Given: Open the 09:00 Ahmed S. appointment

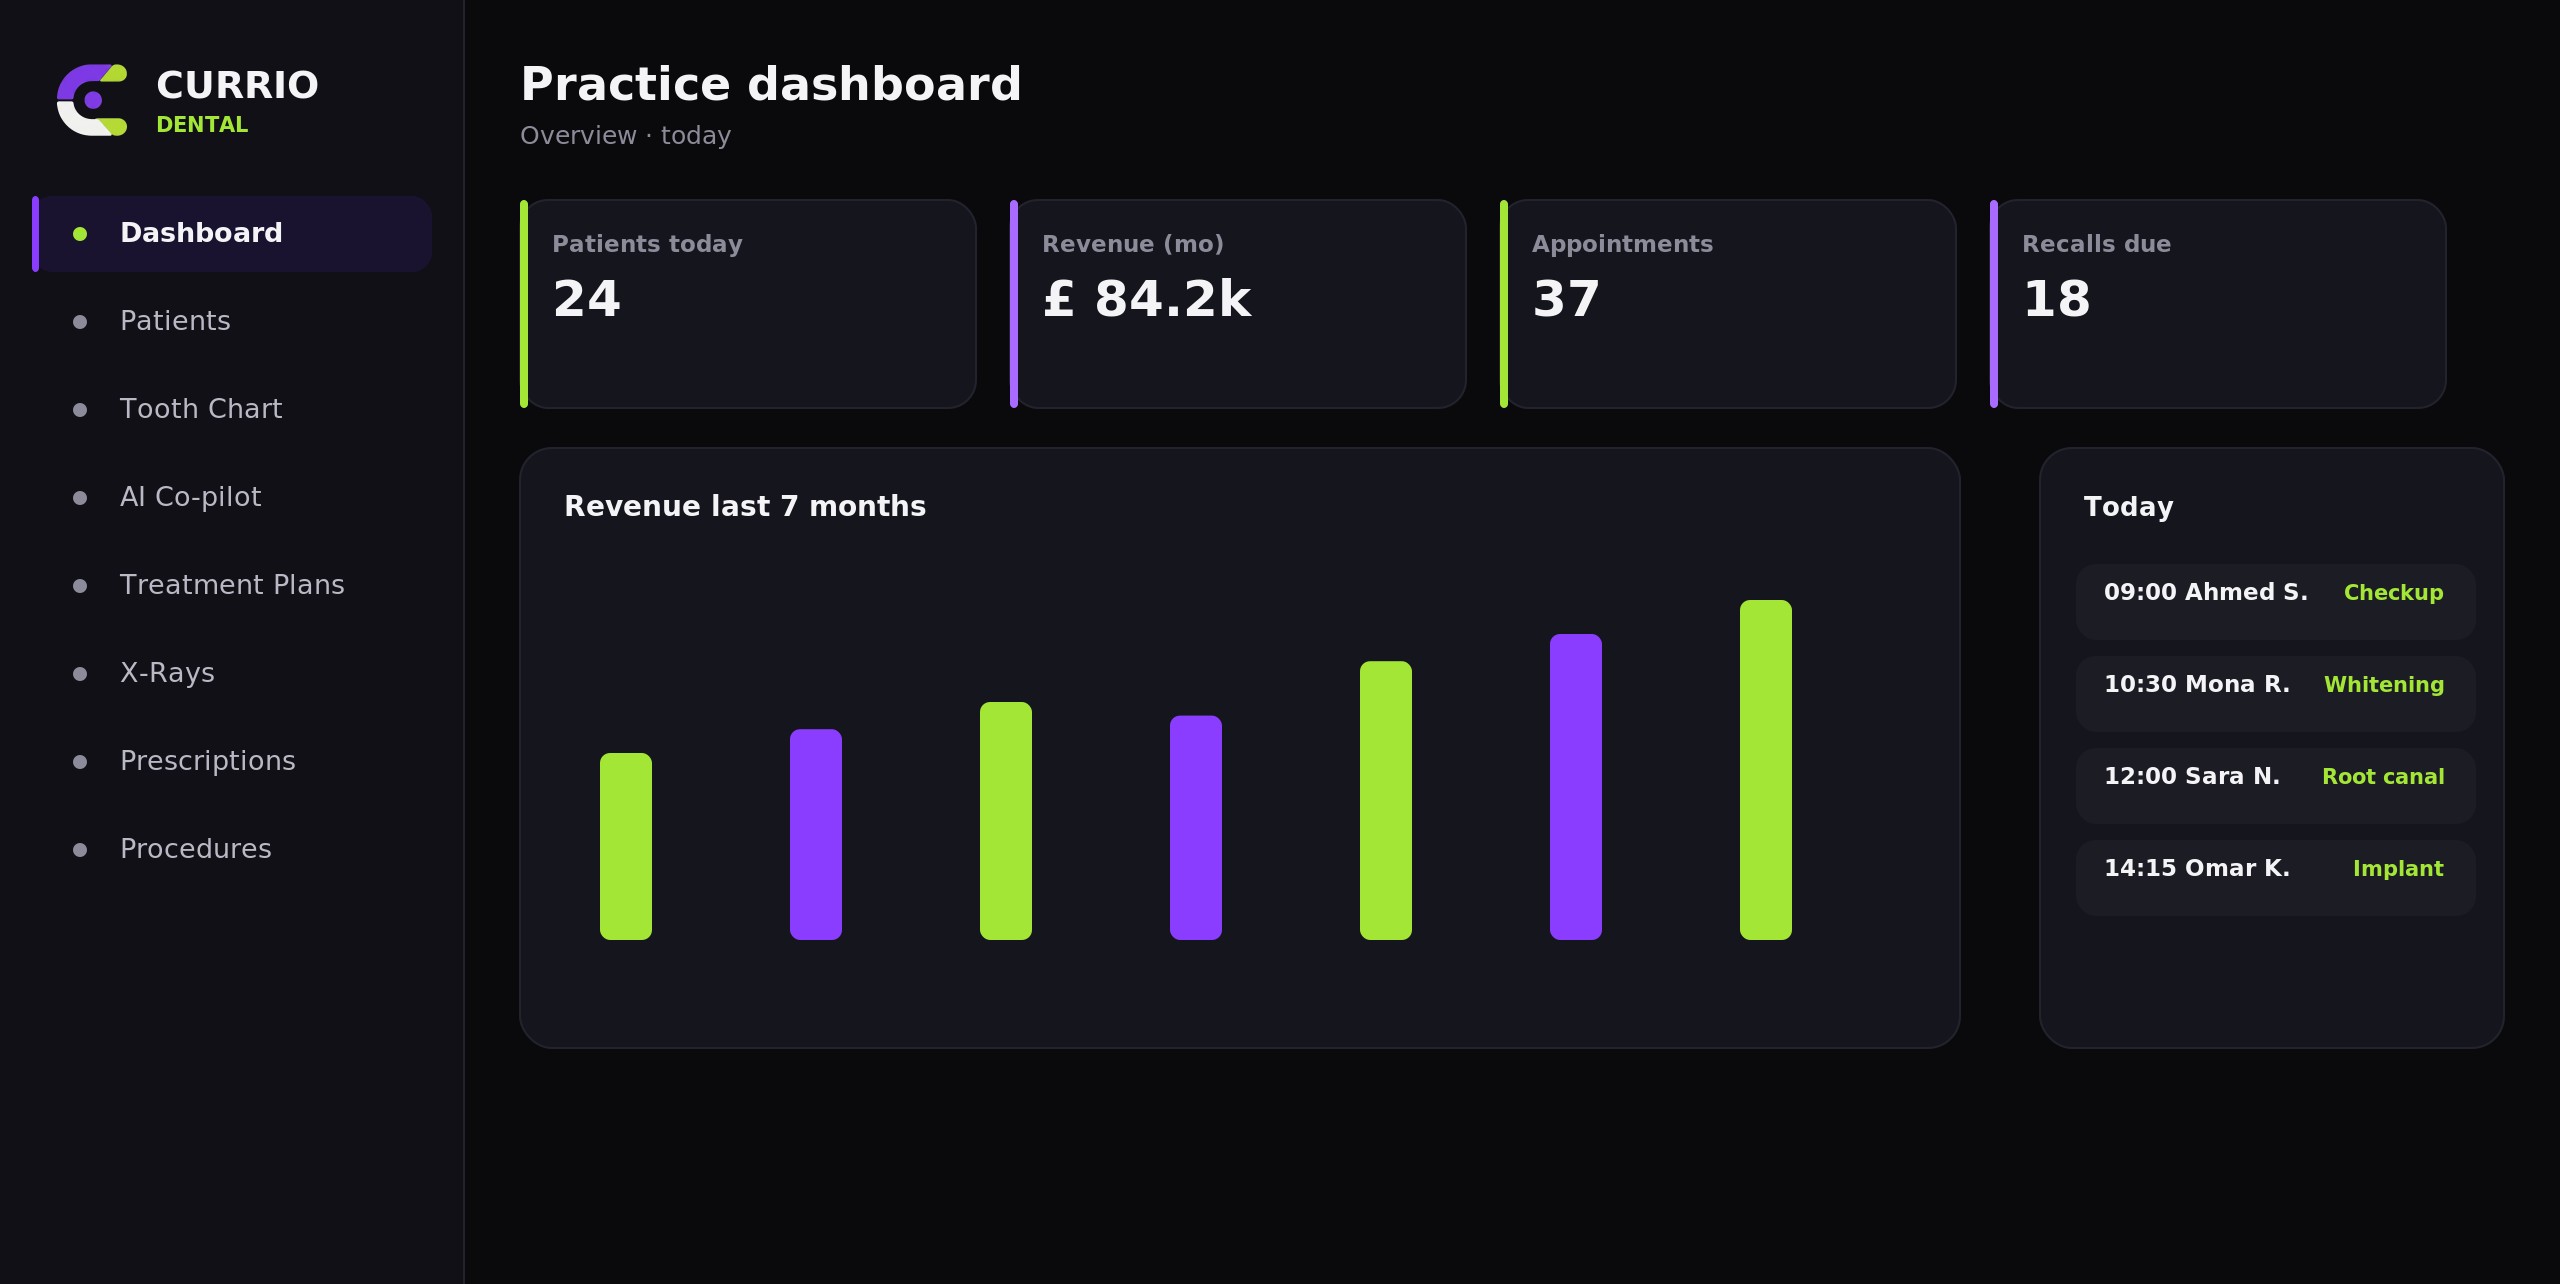Looking at the screenshot, I should pyautogui.click(x=2276, y=602).
